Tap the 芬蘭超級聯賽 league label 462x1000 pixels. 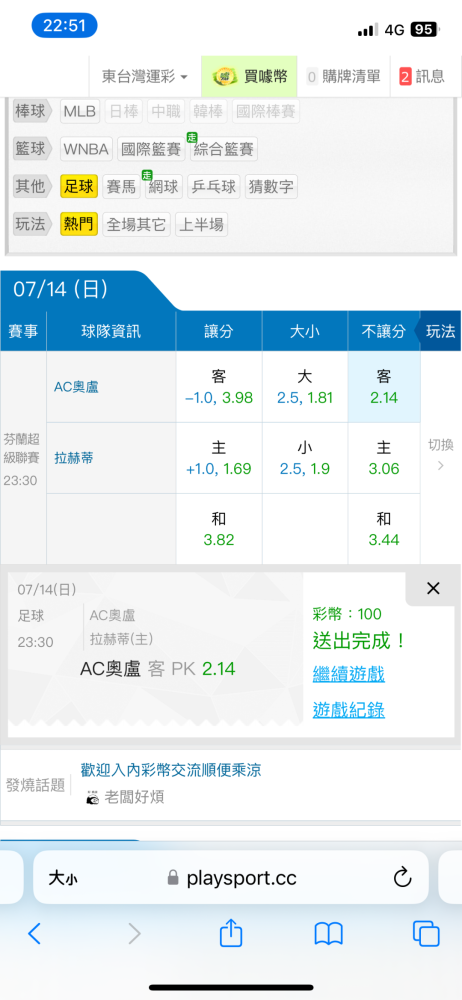pyautogui.click(x=24, y=448)
